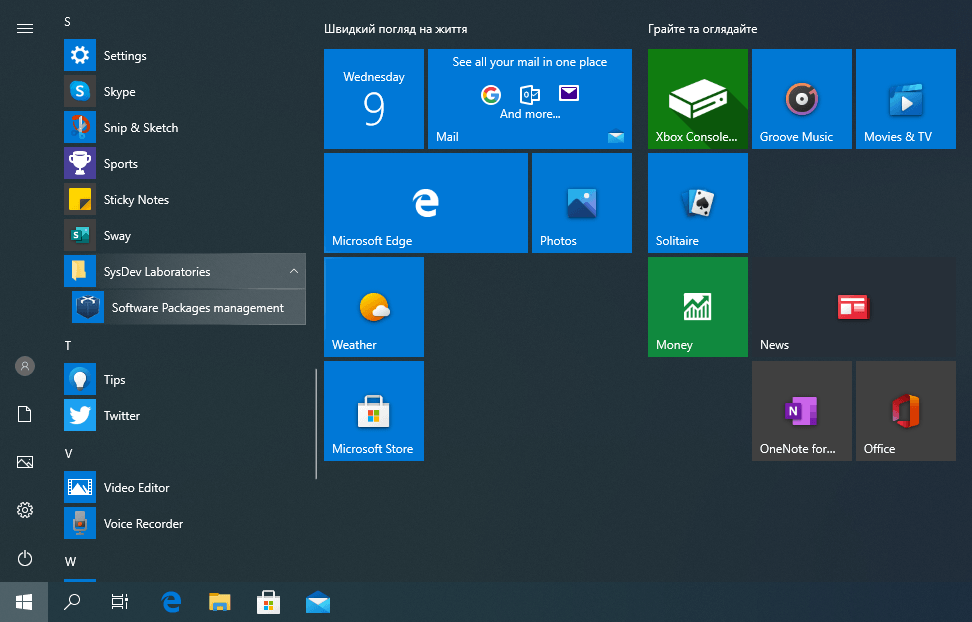Click the 'Швидкий погляд на життя' group title

[395, 29]
